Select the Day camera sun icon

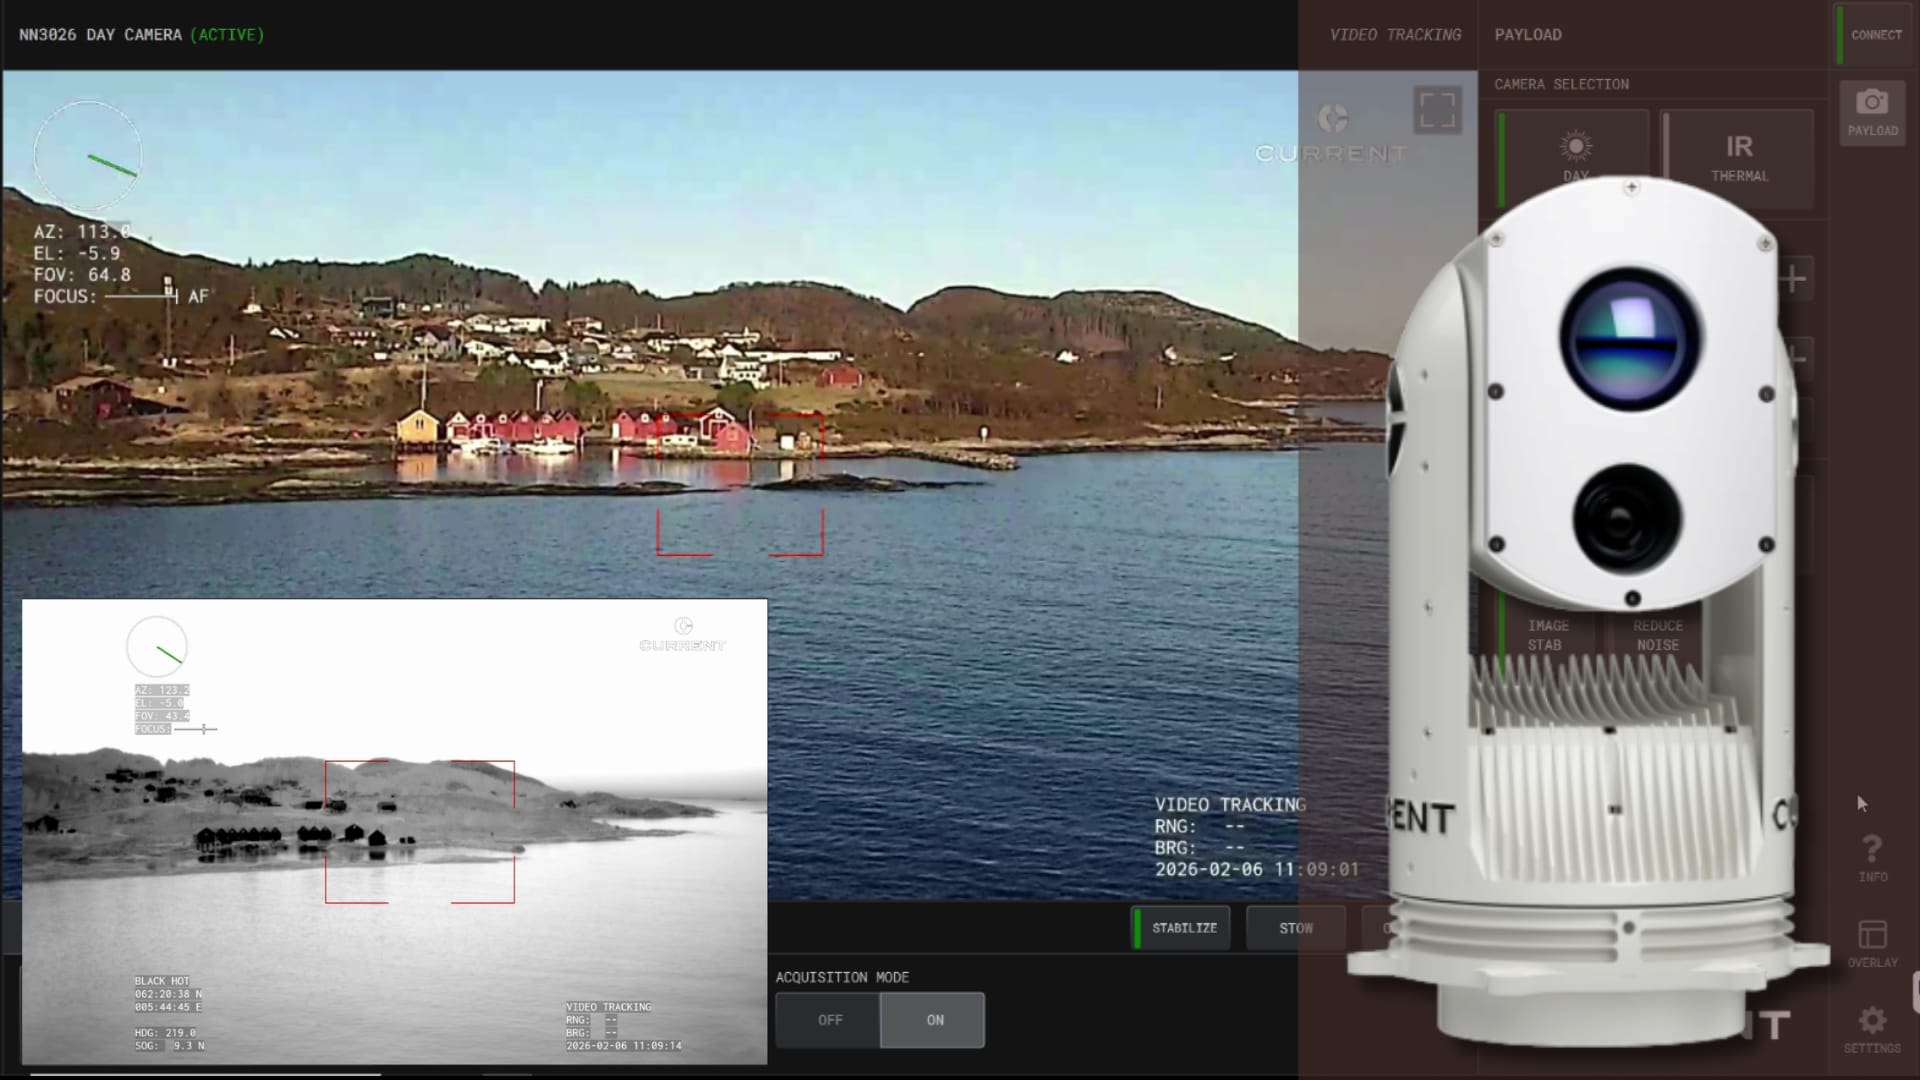click(x=1575, y=148)
